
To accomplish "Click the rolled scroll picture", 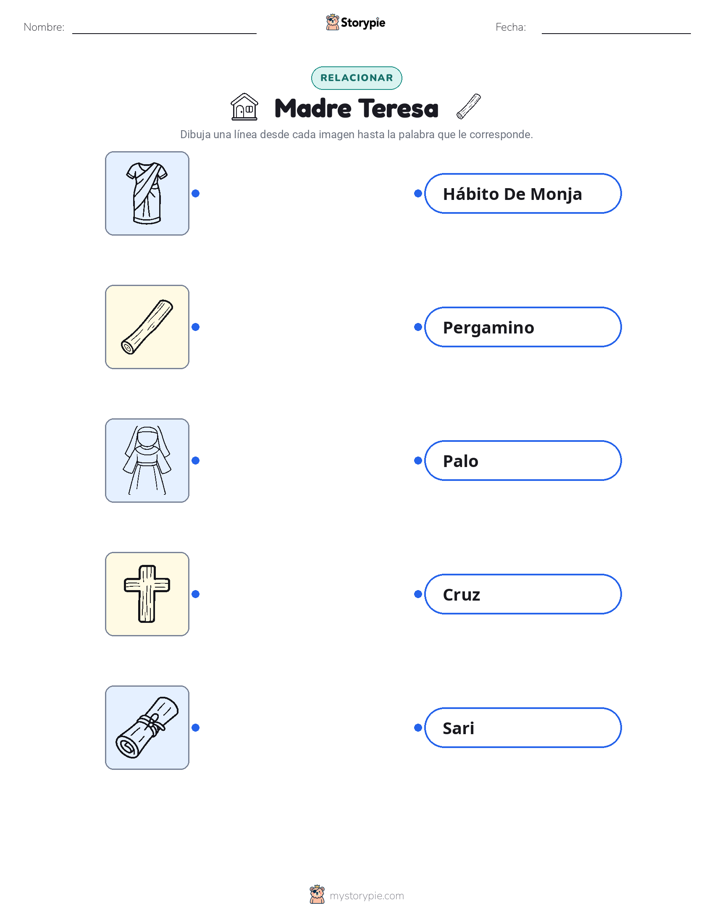I will [x=147, y=727].
